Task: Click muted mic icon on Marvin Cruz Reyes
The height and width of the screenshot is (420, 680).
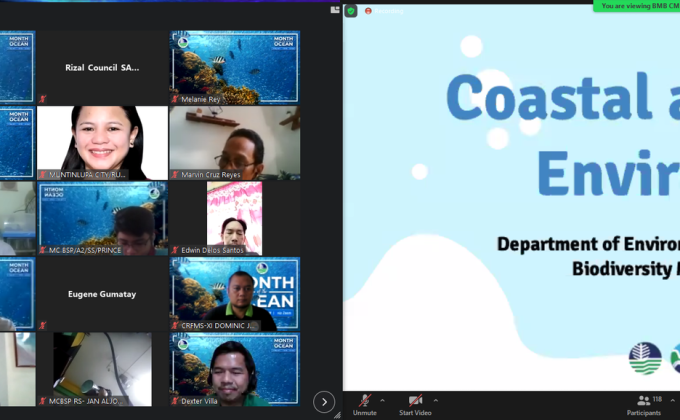Action: coord(175,174)
